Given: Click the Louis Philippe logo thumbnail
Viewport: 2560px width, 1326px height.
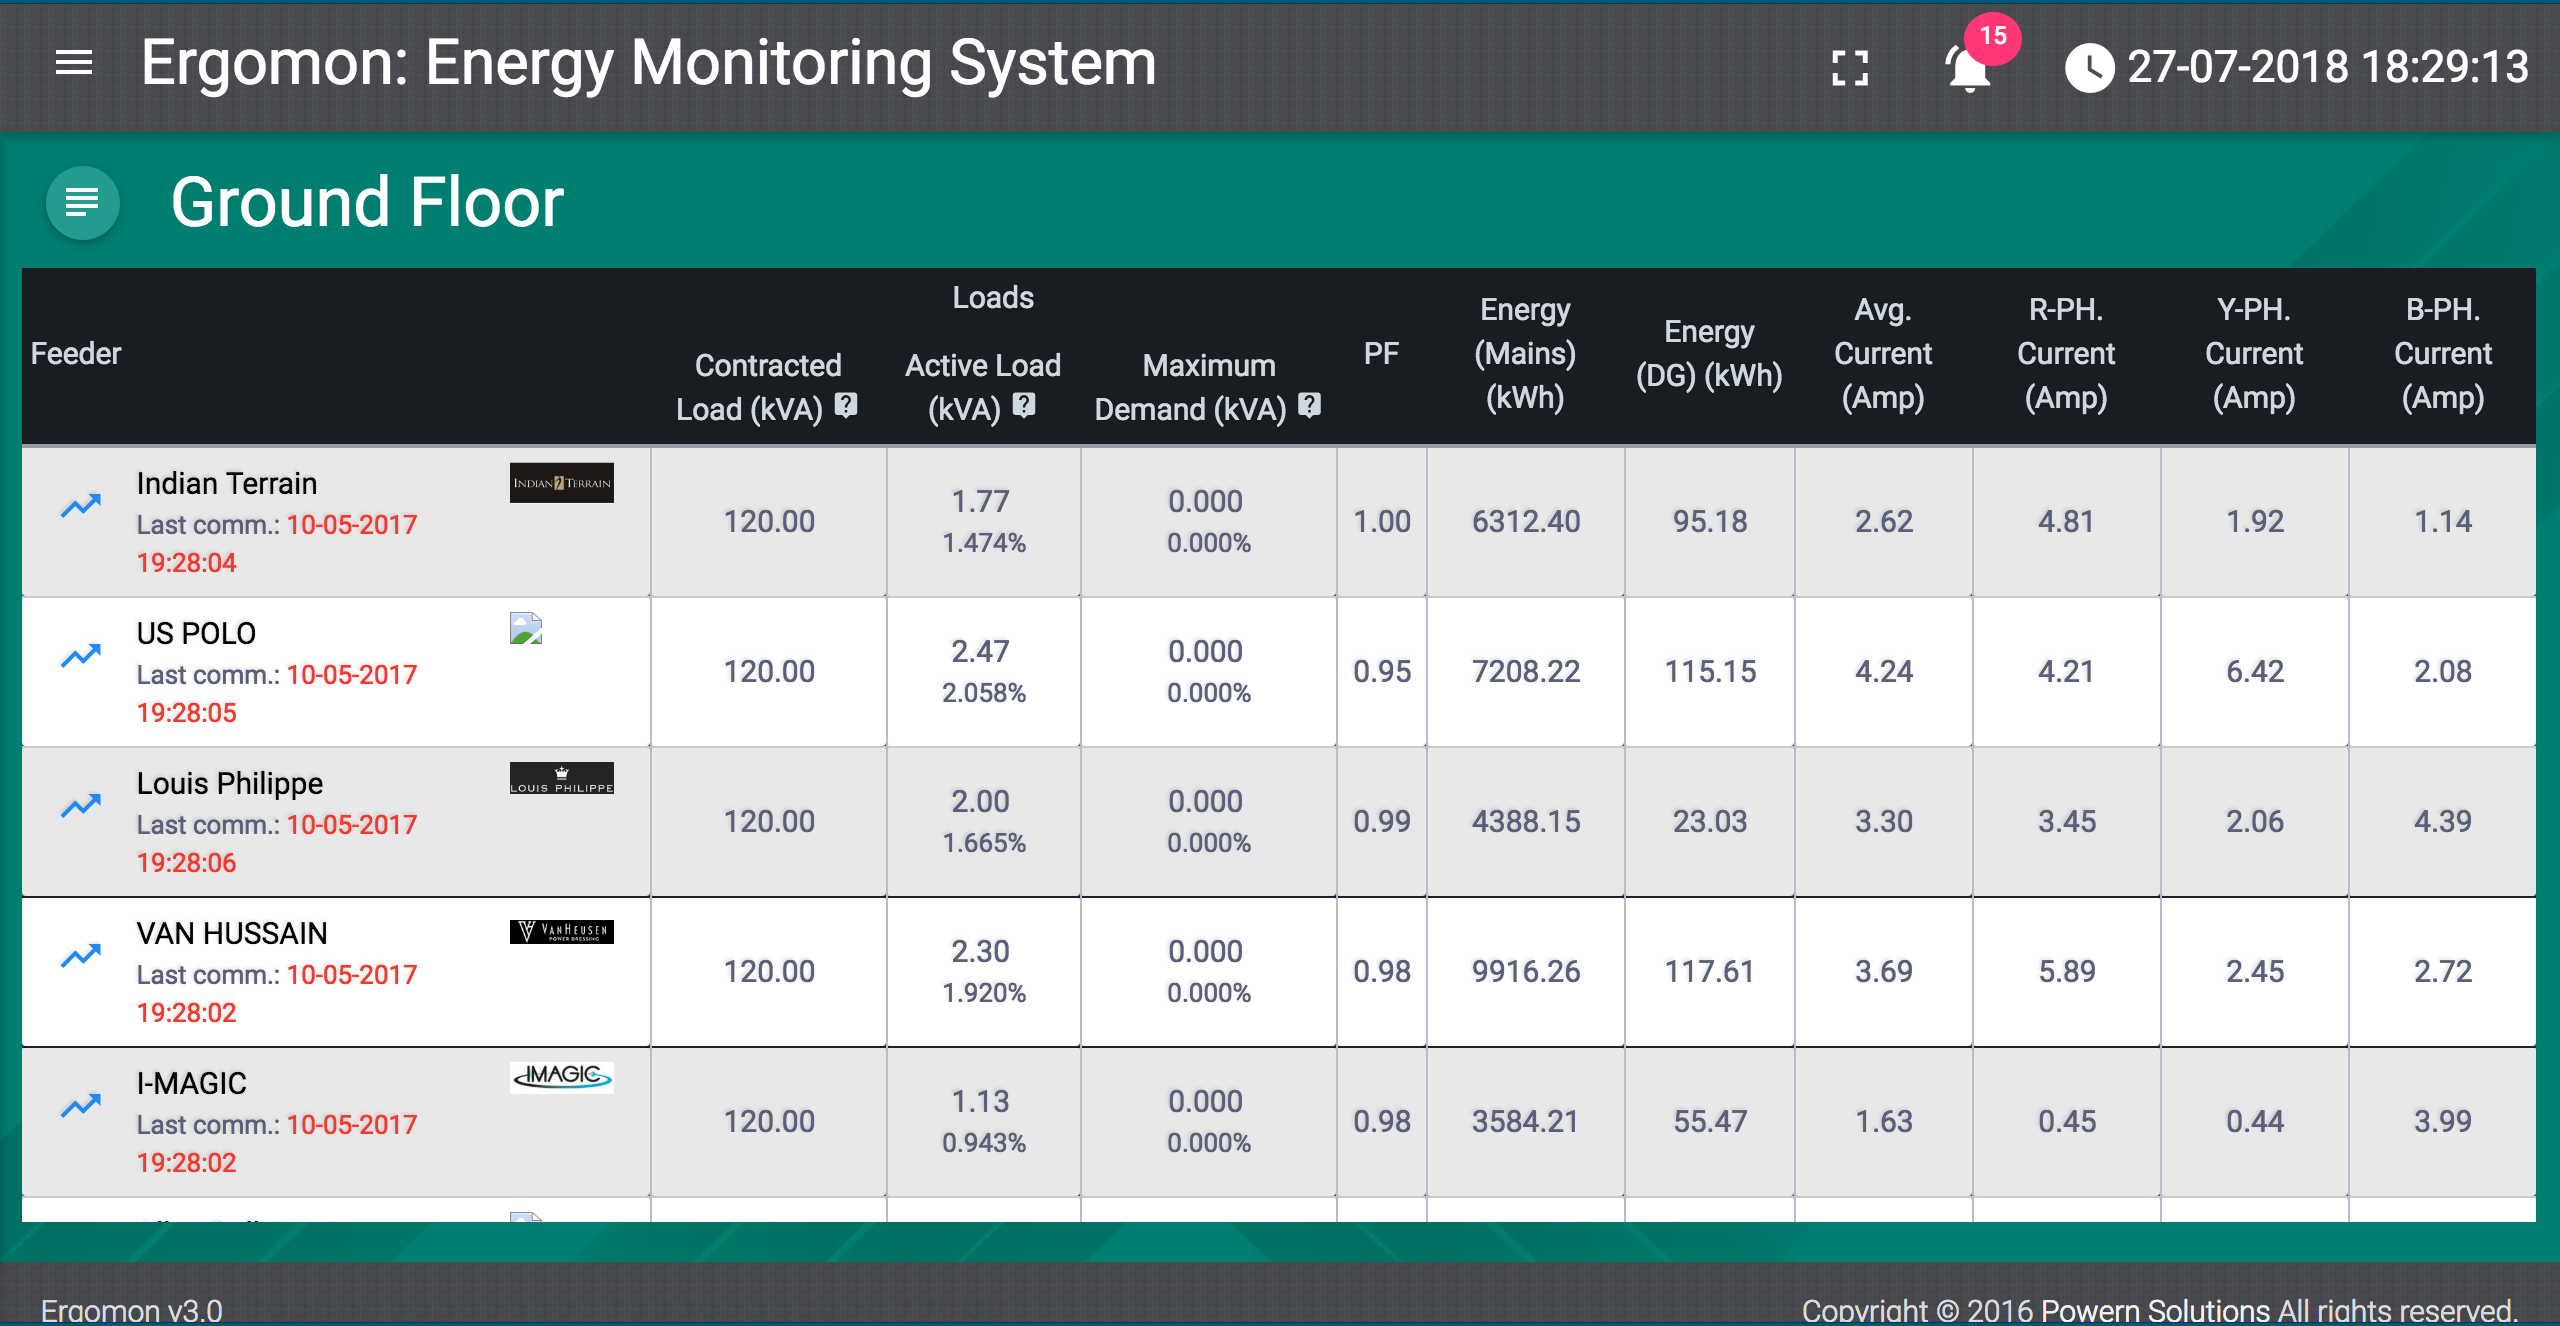Looking at the screenshot, I should (561, 778).
